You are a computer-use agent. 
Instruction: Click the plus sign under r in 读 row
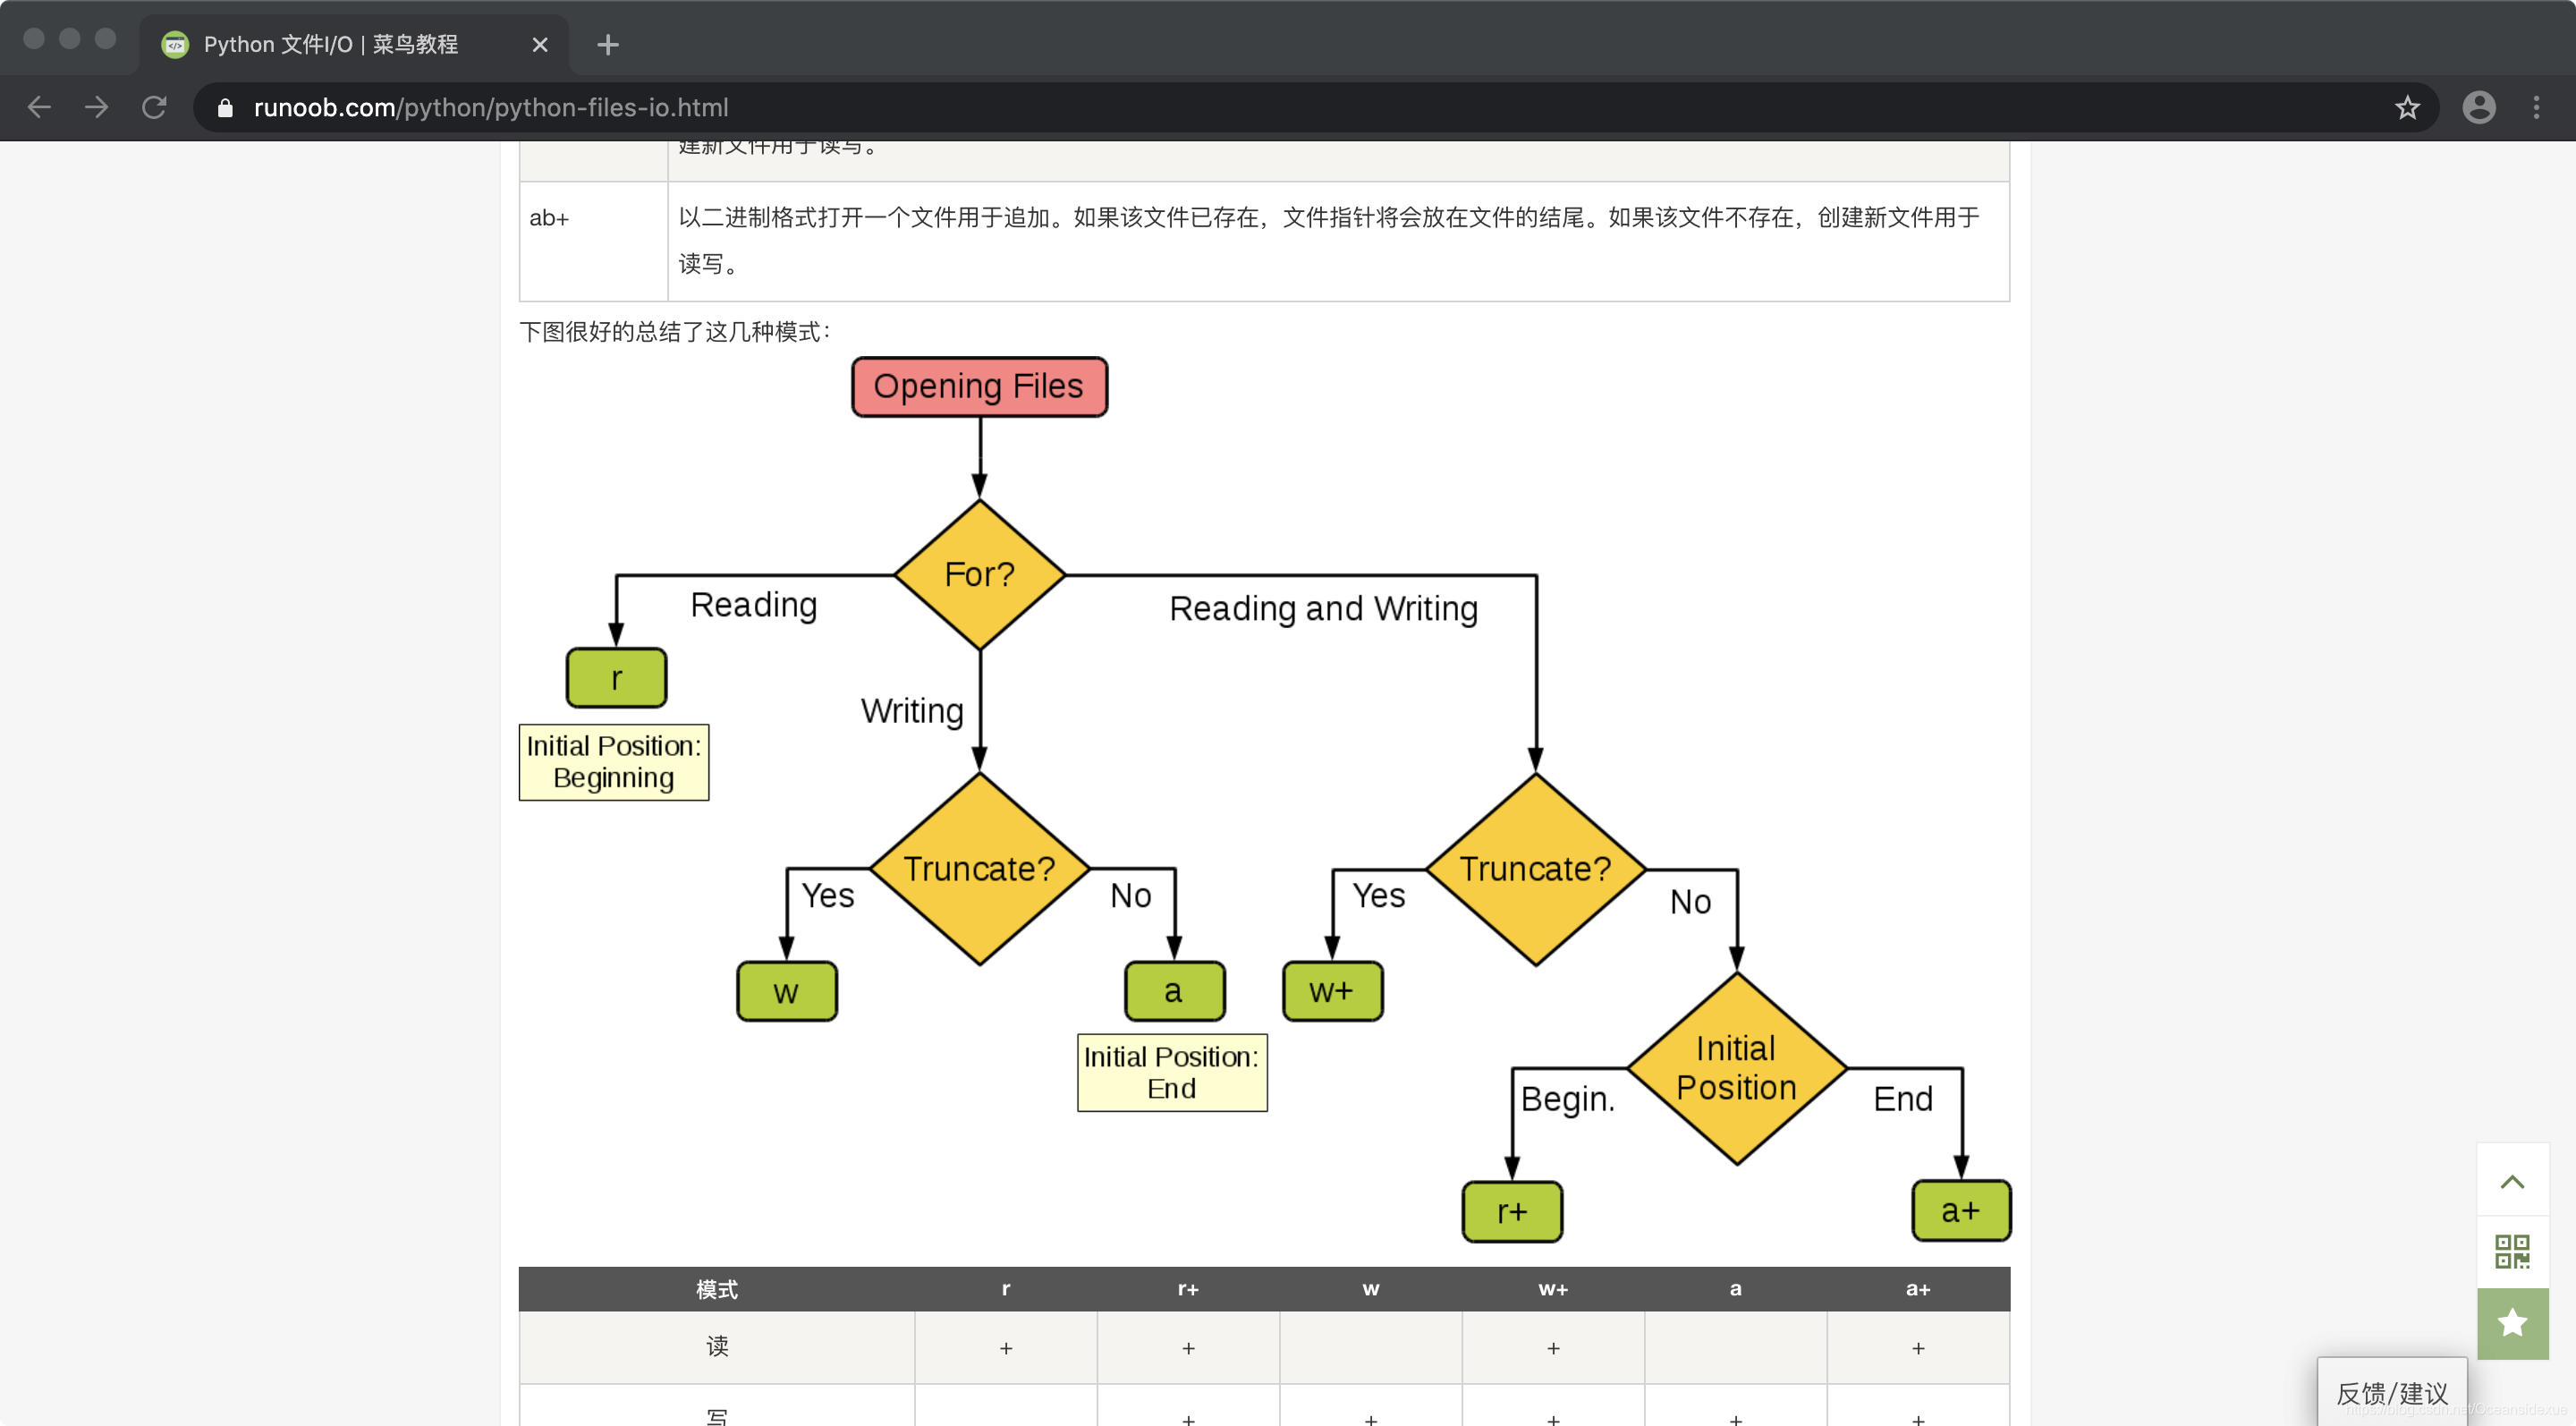coord(1006,1348)
